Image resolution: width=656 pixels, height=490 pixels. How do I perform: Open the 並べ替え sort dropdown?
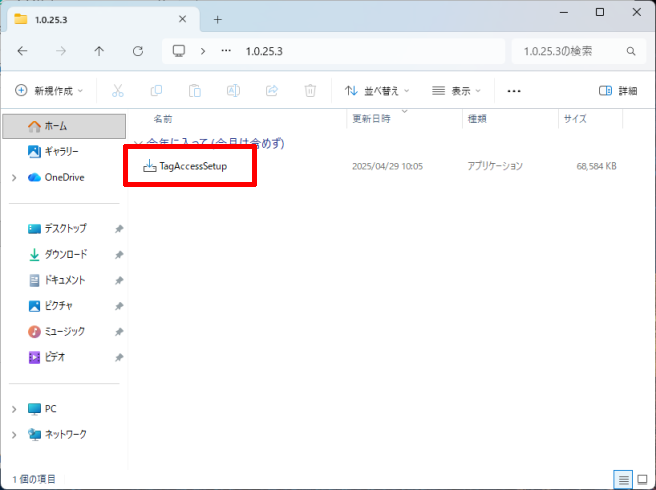[x=378, y=90]
